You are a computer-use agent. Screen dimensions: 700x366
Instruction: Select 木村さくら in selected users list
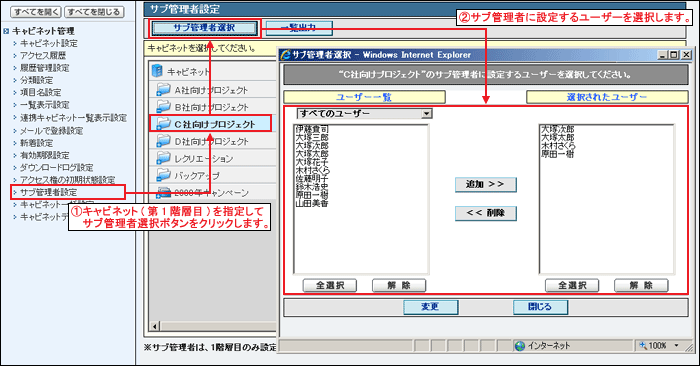(558, 146)
